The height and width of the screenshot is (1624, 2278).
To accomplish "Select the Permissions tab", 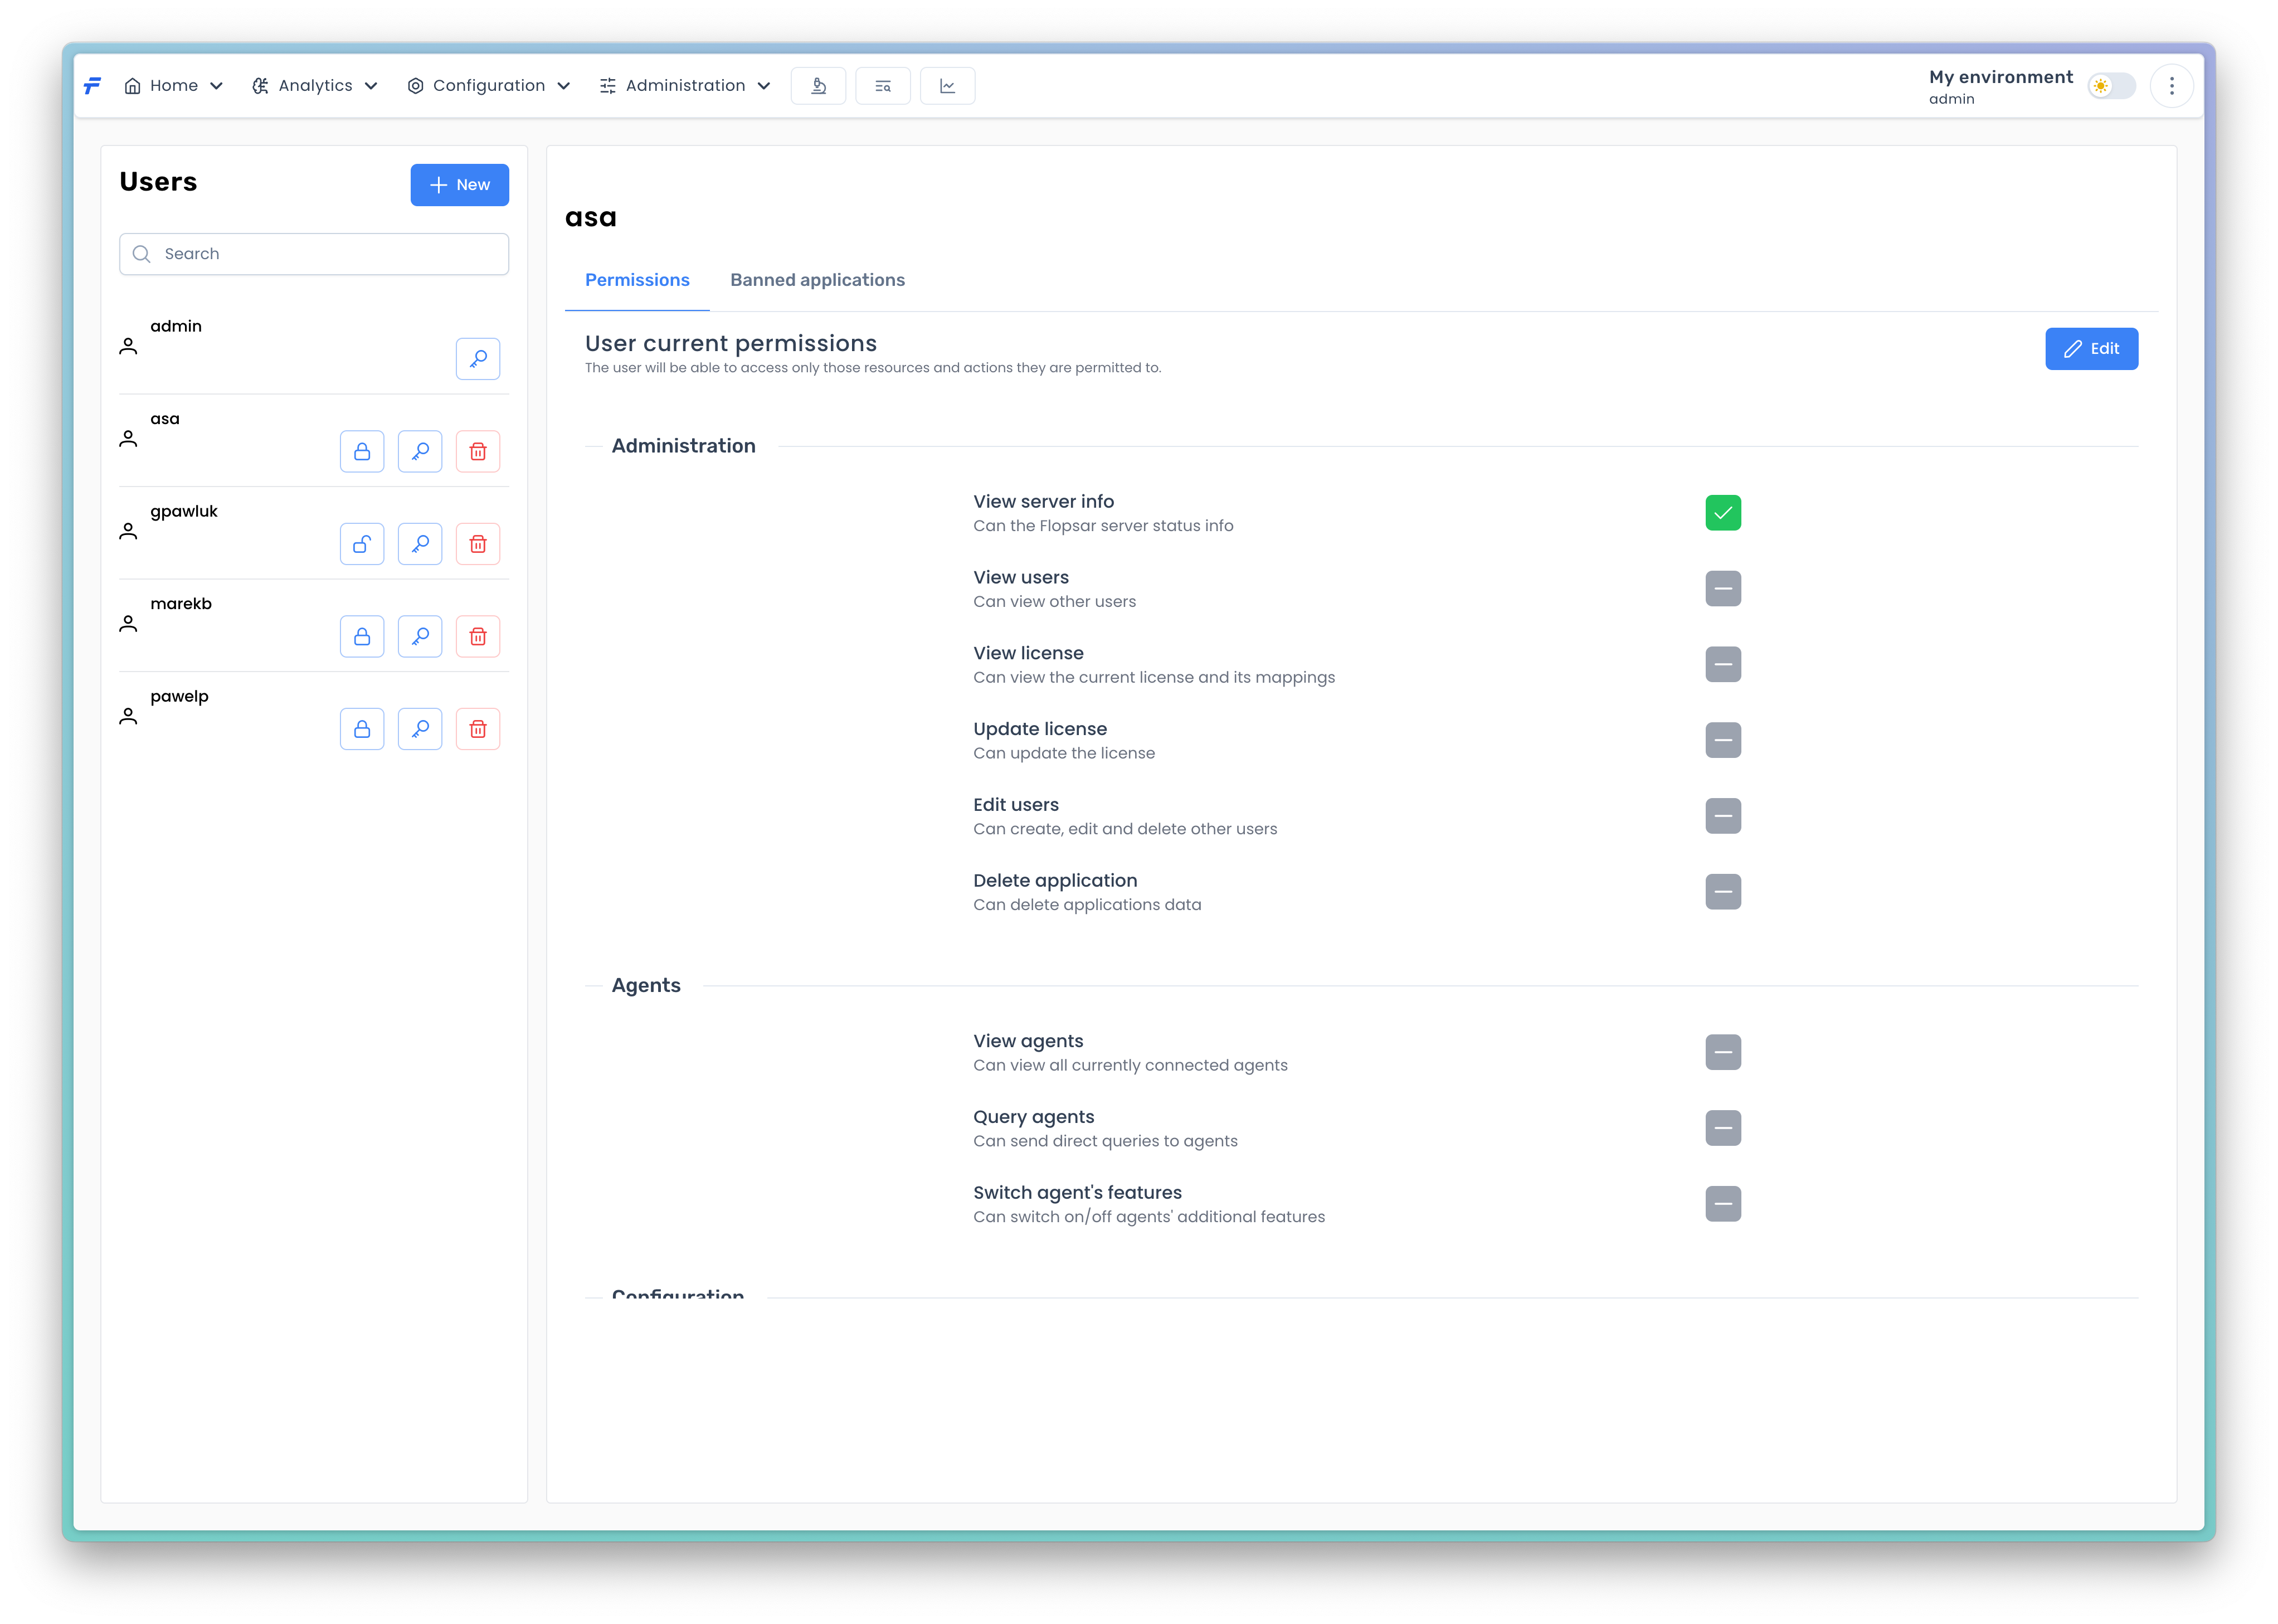I will [637, 280].
